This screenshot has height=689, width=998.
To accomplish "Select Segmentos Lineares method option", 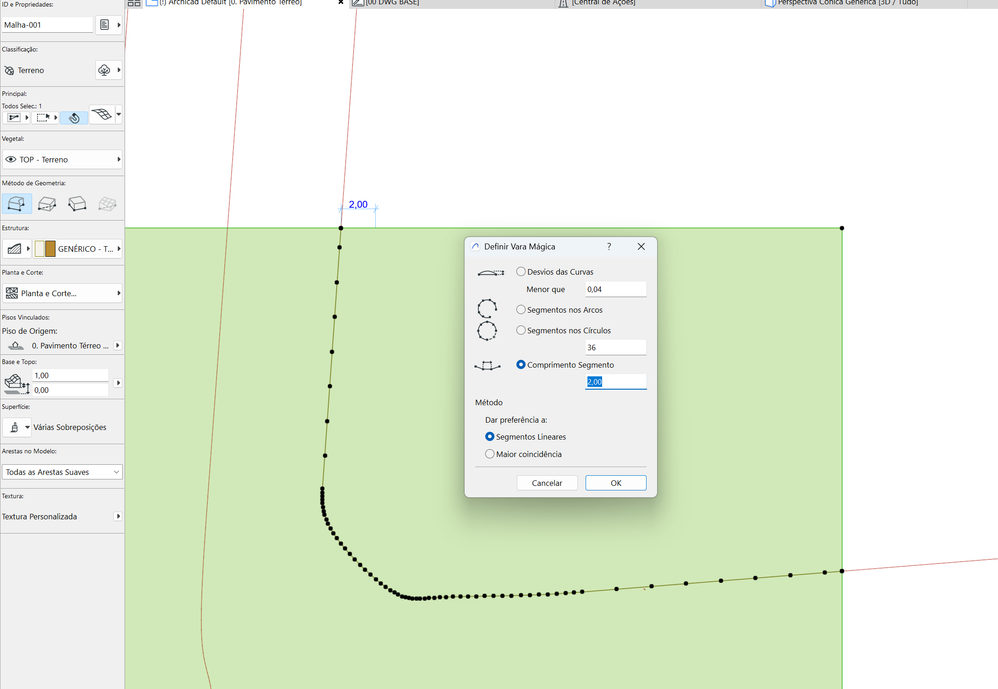I will (x=489, y=436).
